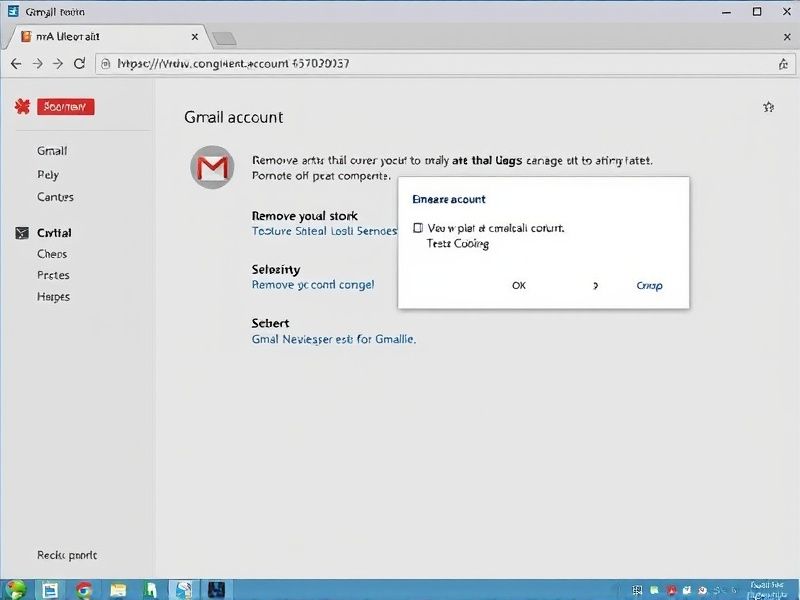Open Gmall in the sidebar

click(52, 151)
